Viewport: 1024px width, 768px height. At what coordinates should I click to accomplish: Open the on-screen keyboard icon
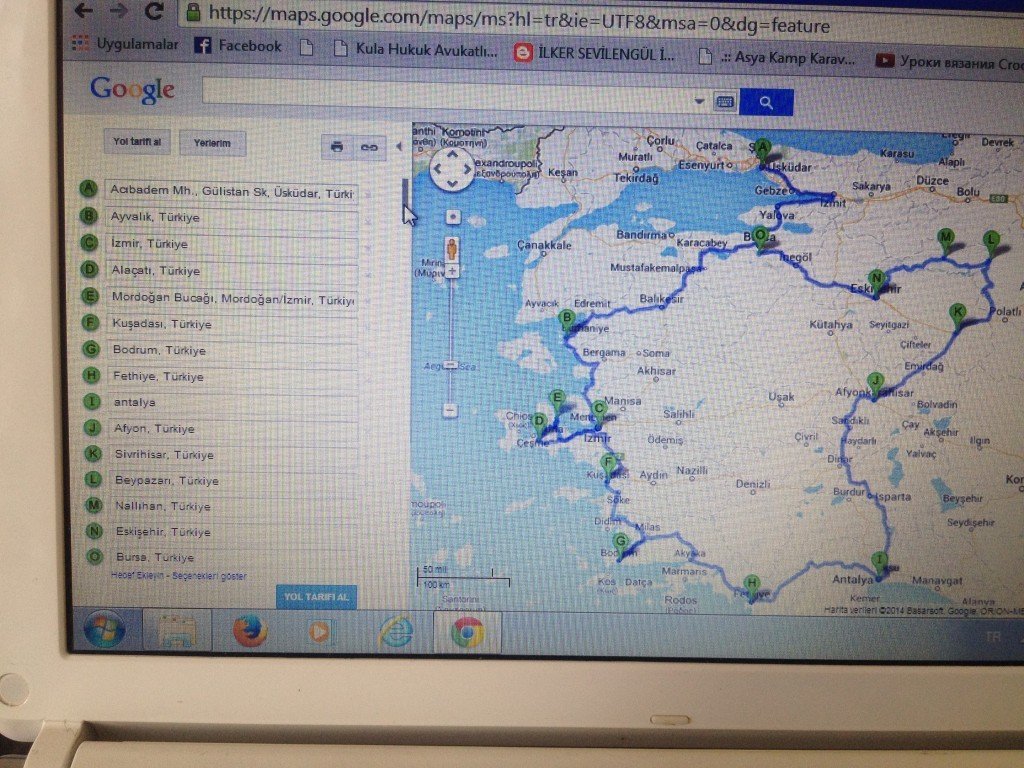click(x=724, y=102)
